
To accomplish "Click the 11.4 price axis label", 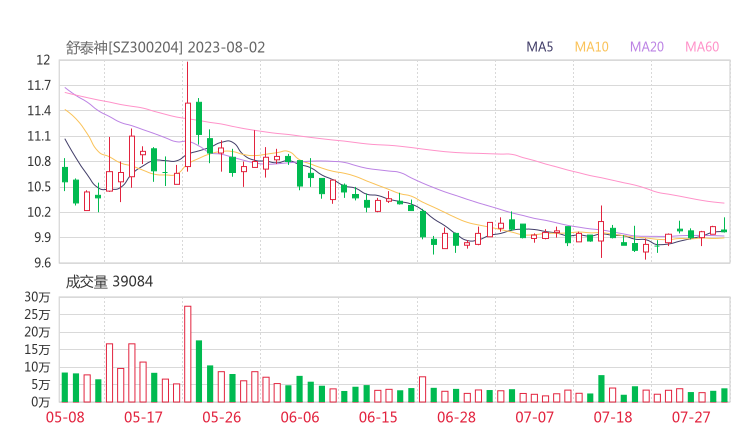I will 39,111.
